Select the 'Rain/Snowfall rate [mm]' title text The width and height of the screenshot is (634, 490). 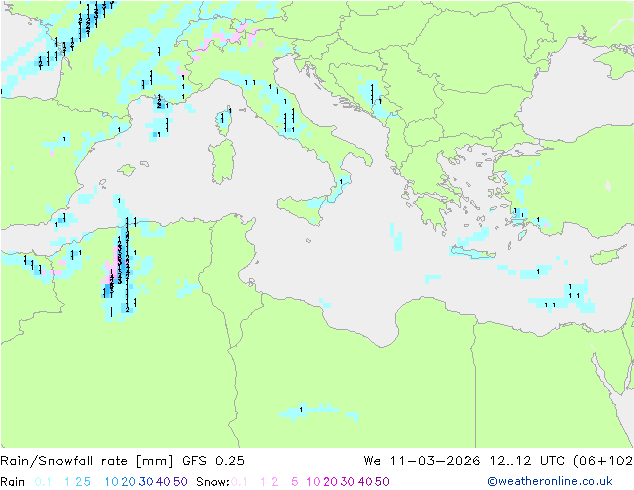coord(87,461)
